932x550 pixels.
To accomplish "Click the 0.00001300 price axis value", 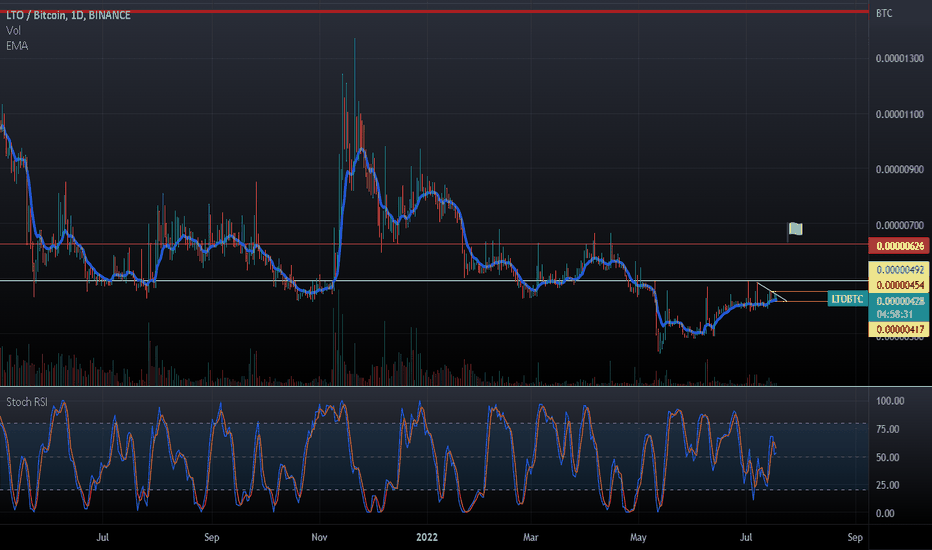I will (x=900, y=58).
